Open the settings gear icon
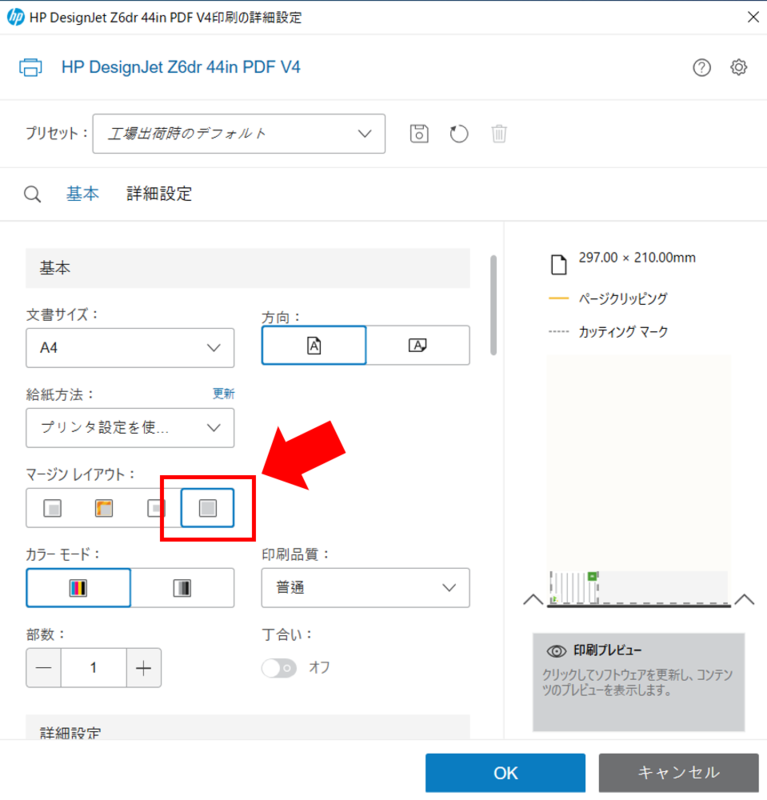Screen dimensions: 767x800 [738, 67]
